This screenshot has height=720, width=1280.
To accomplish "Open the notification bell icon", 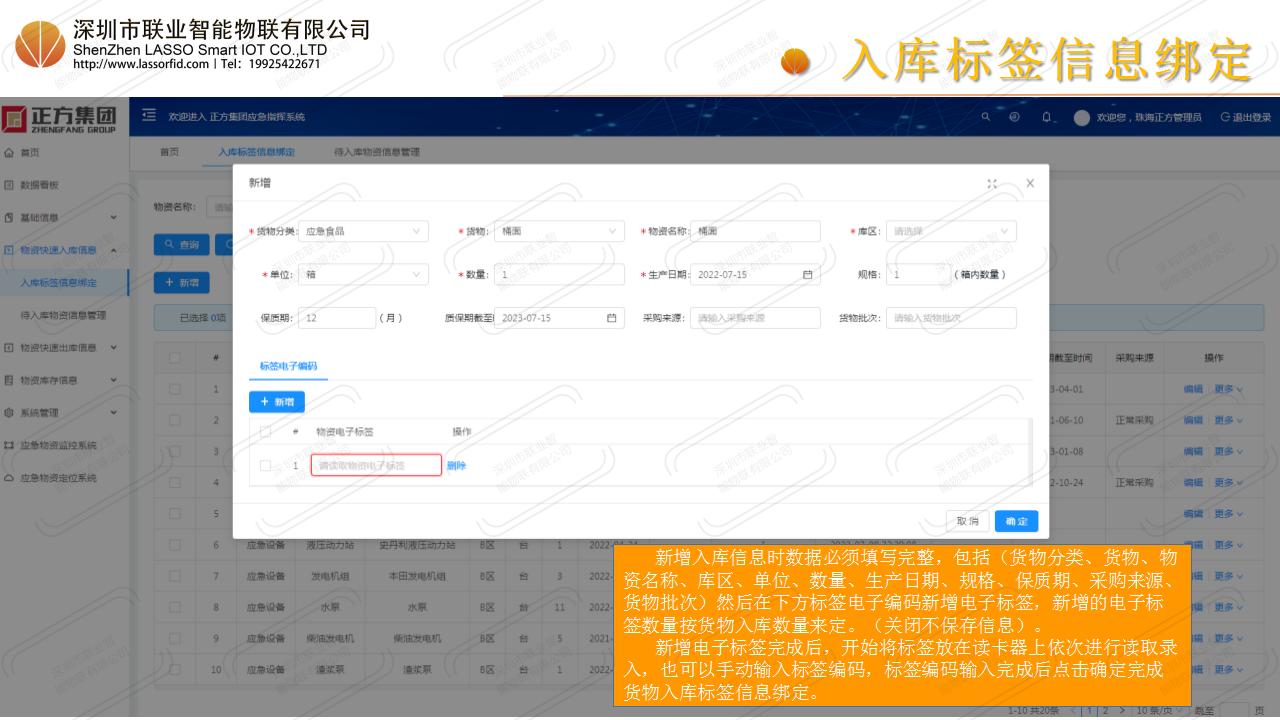I will pos(1045,117).
